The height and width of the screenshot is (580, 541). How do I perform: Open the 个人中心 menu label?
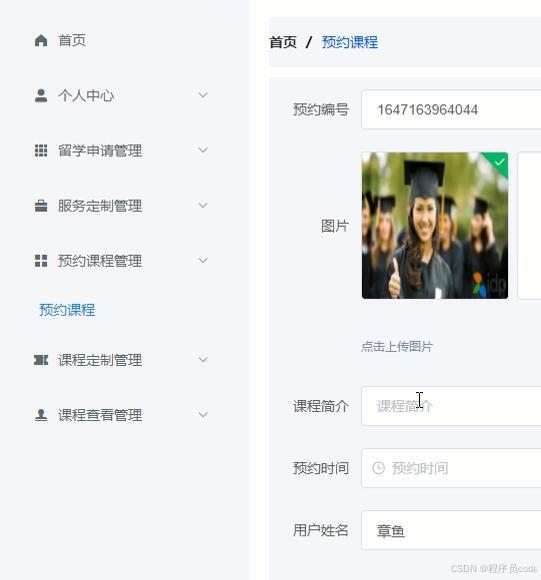pos(86,95)
